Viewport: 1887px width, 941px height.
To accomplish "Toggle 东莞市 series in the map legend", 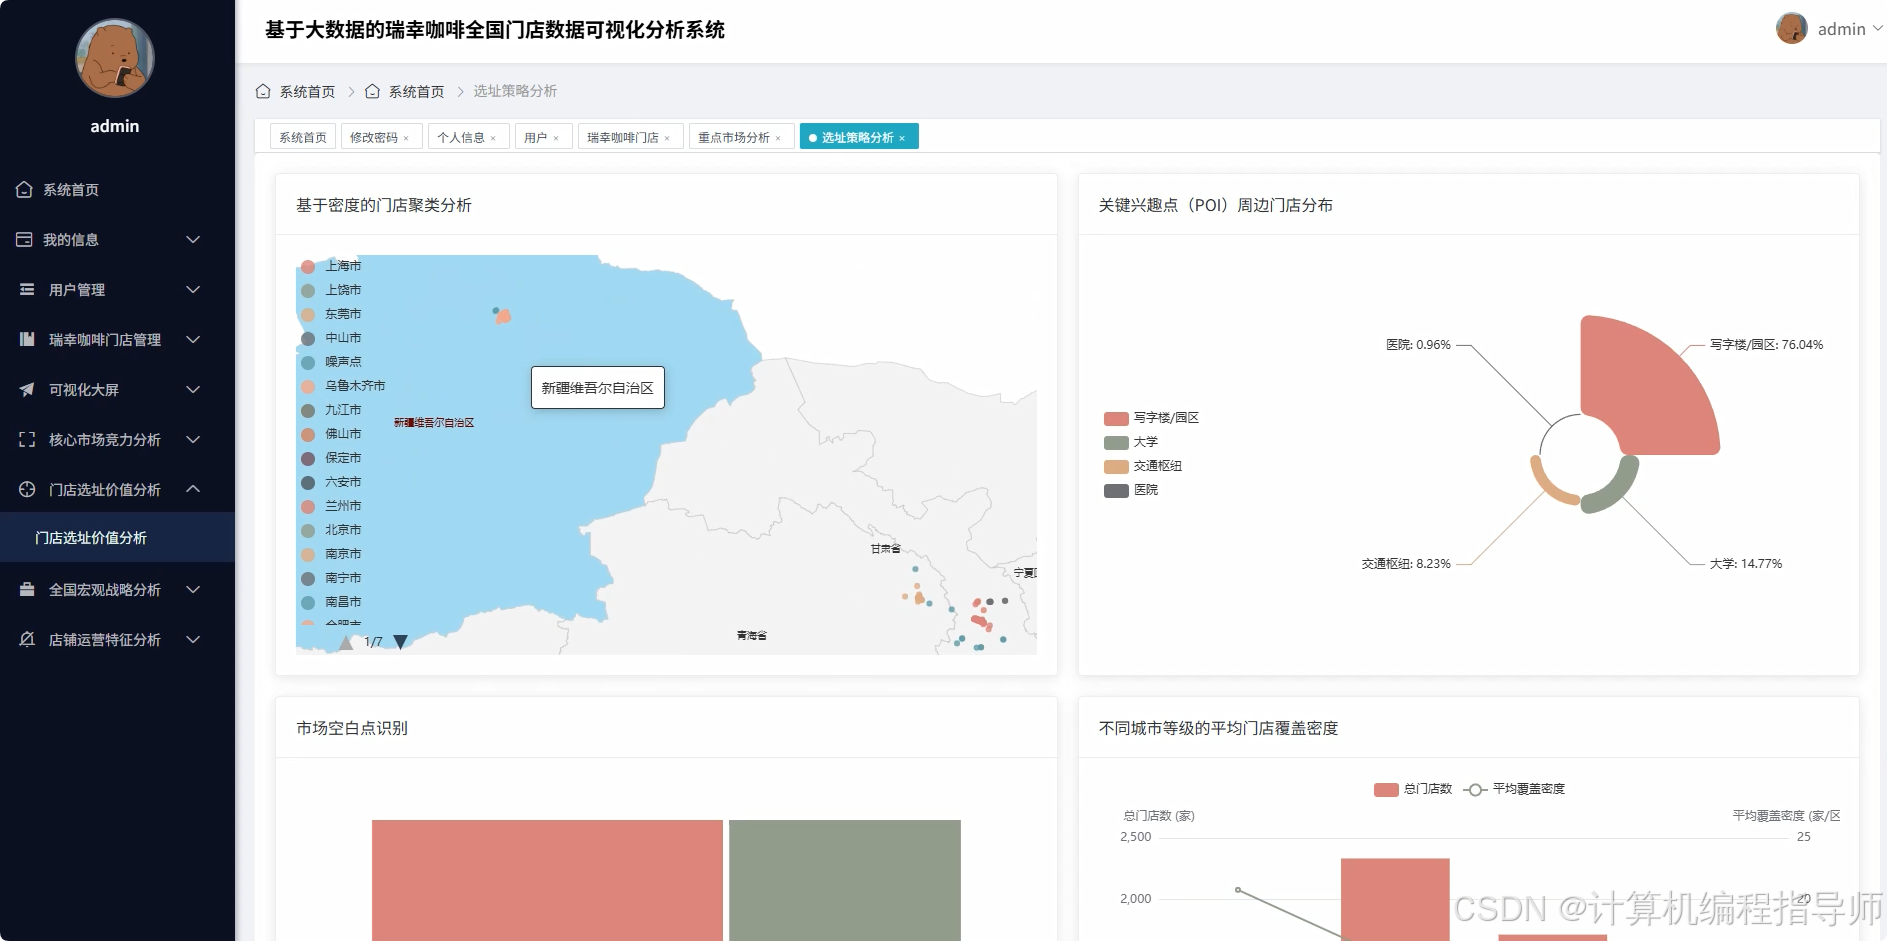I will (x=331, y=314).
